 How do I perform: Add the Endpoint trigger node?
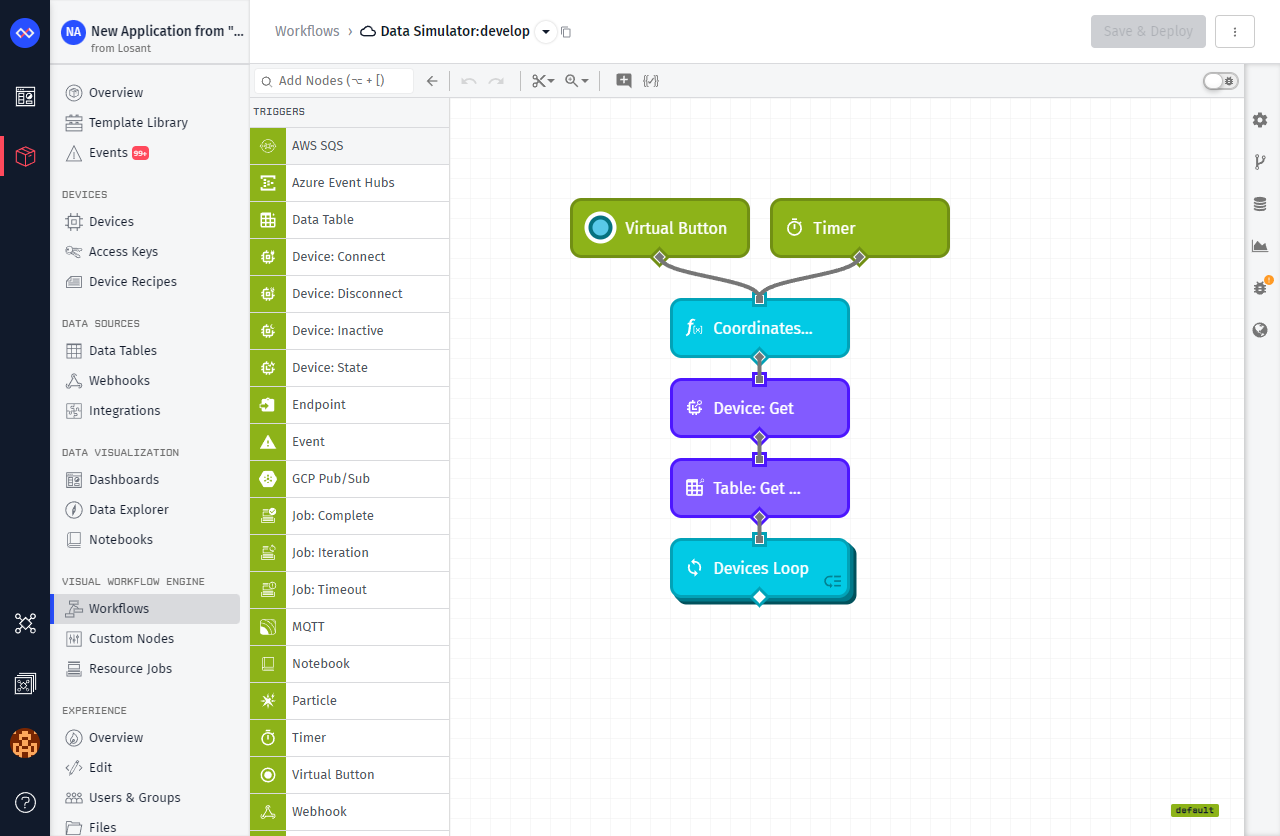[x=350, y=405]
